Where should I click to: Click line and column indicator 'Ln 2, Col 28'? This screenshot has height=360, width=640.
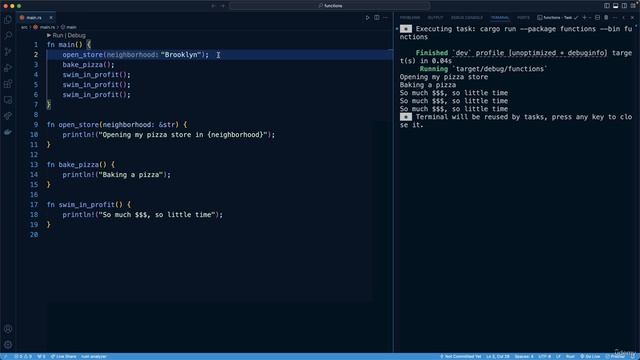(498, 356)
